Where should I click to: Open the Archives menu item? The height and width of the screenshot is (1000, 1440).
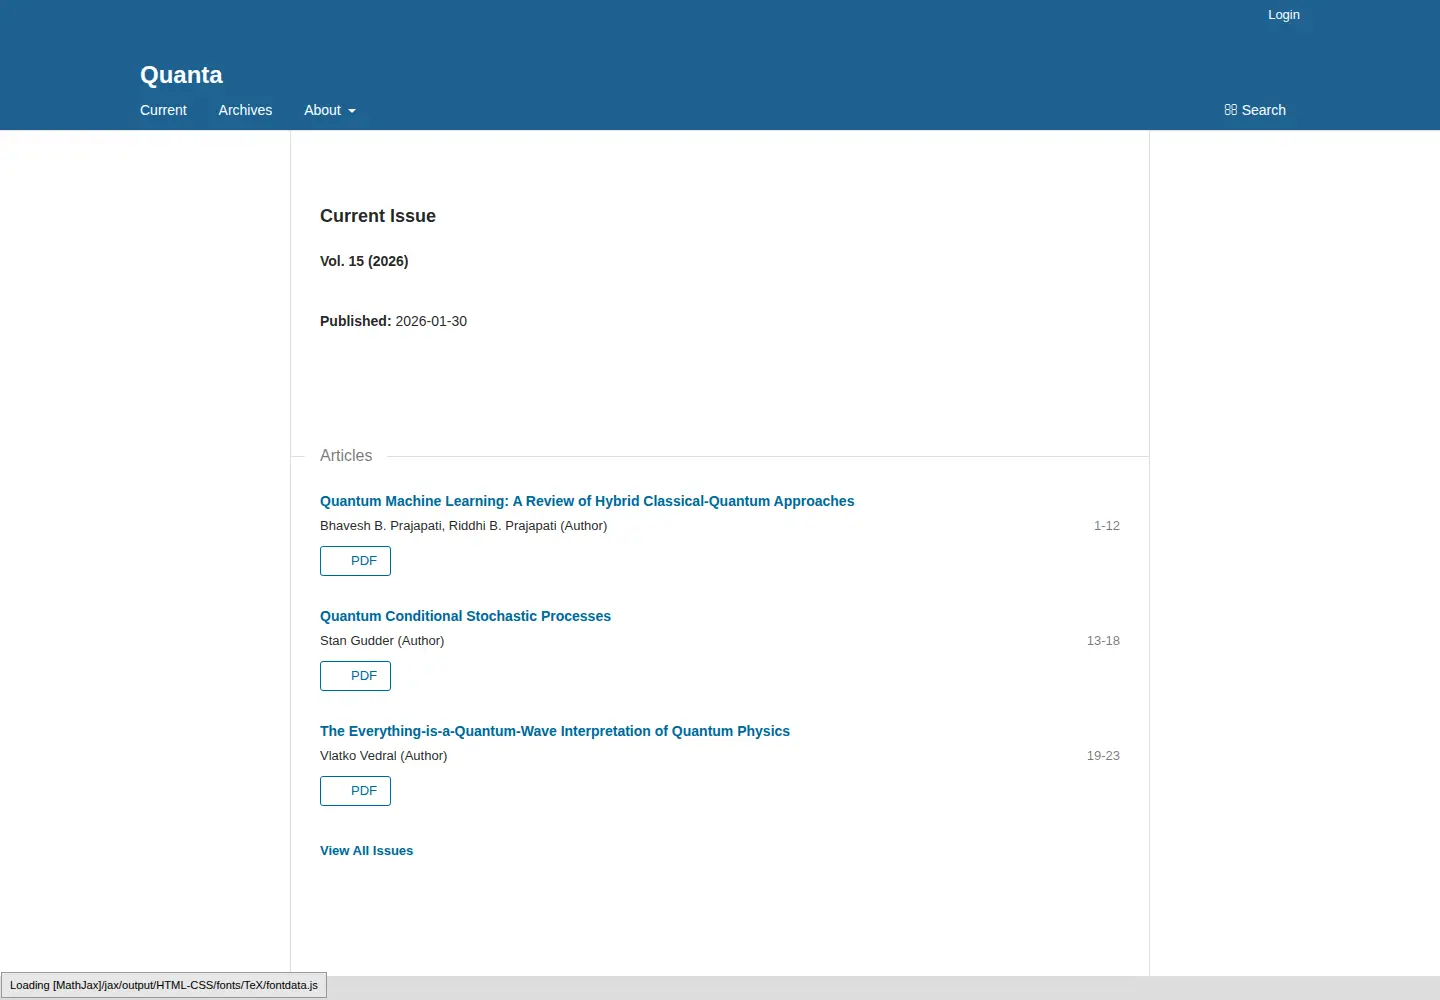(245, 110)
